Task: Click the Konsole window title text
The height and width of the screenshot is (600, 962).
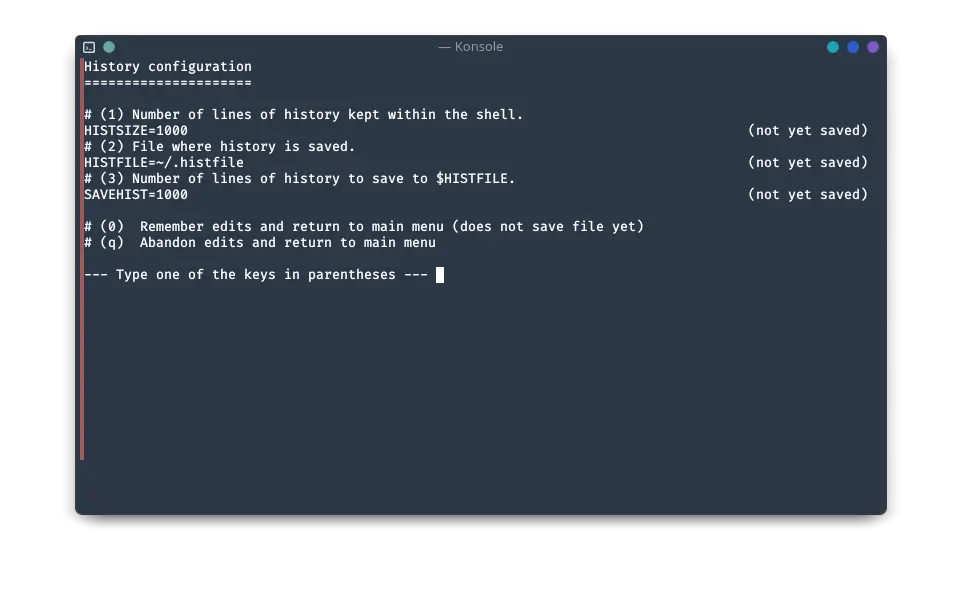Action: [x=471, y=47]
